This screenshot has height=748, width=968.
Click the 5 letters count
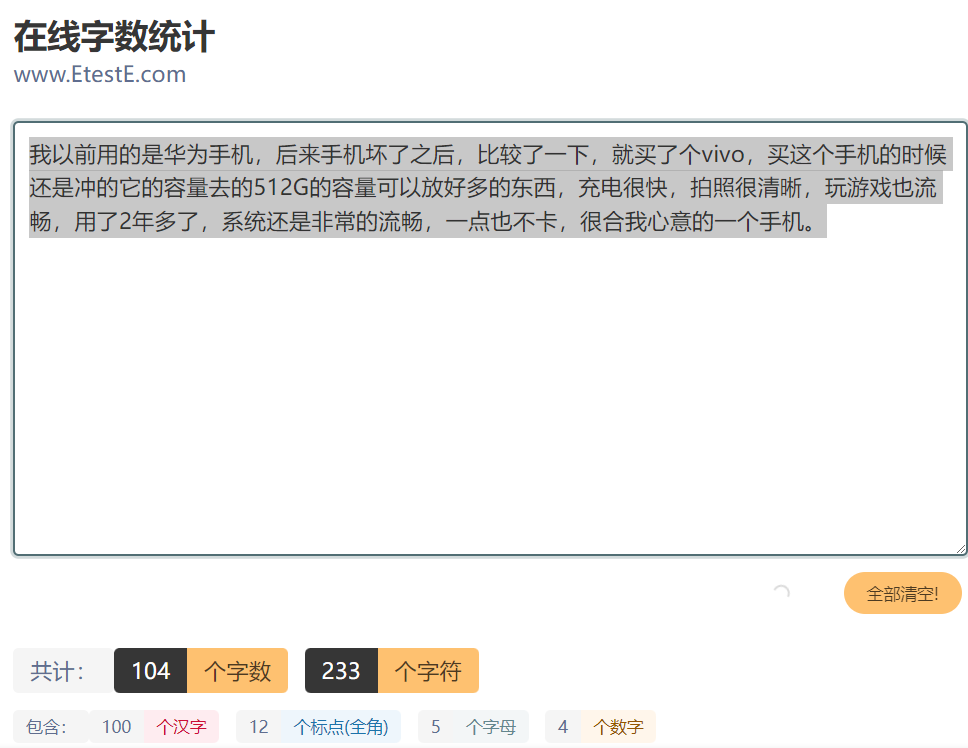click(436, 726)
